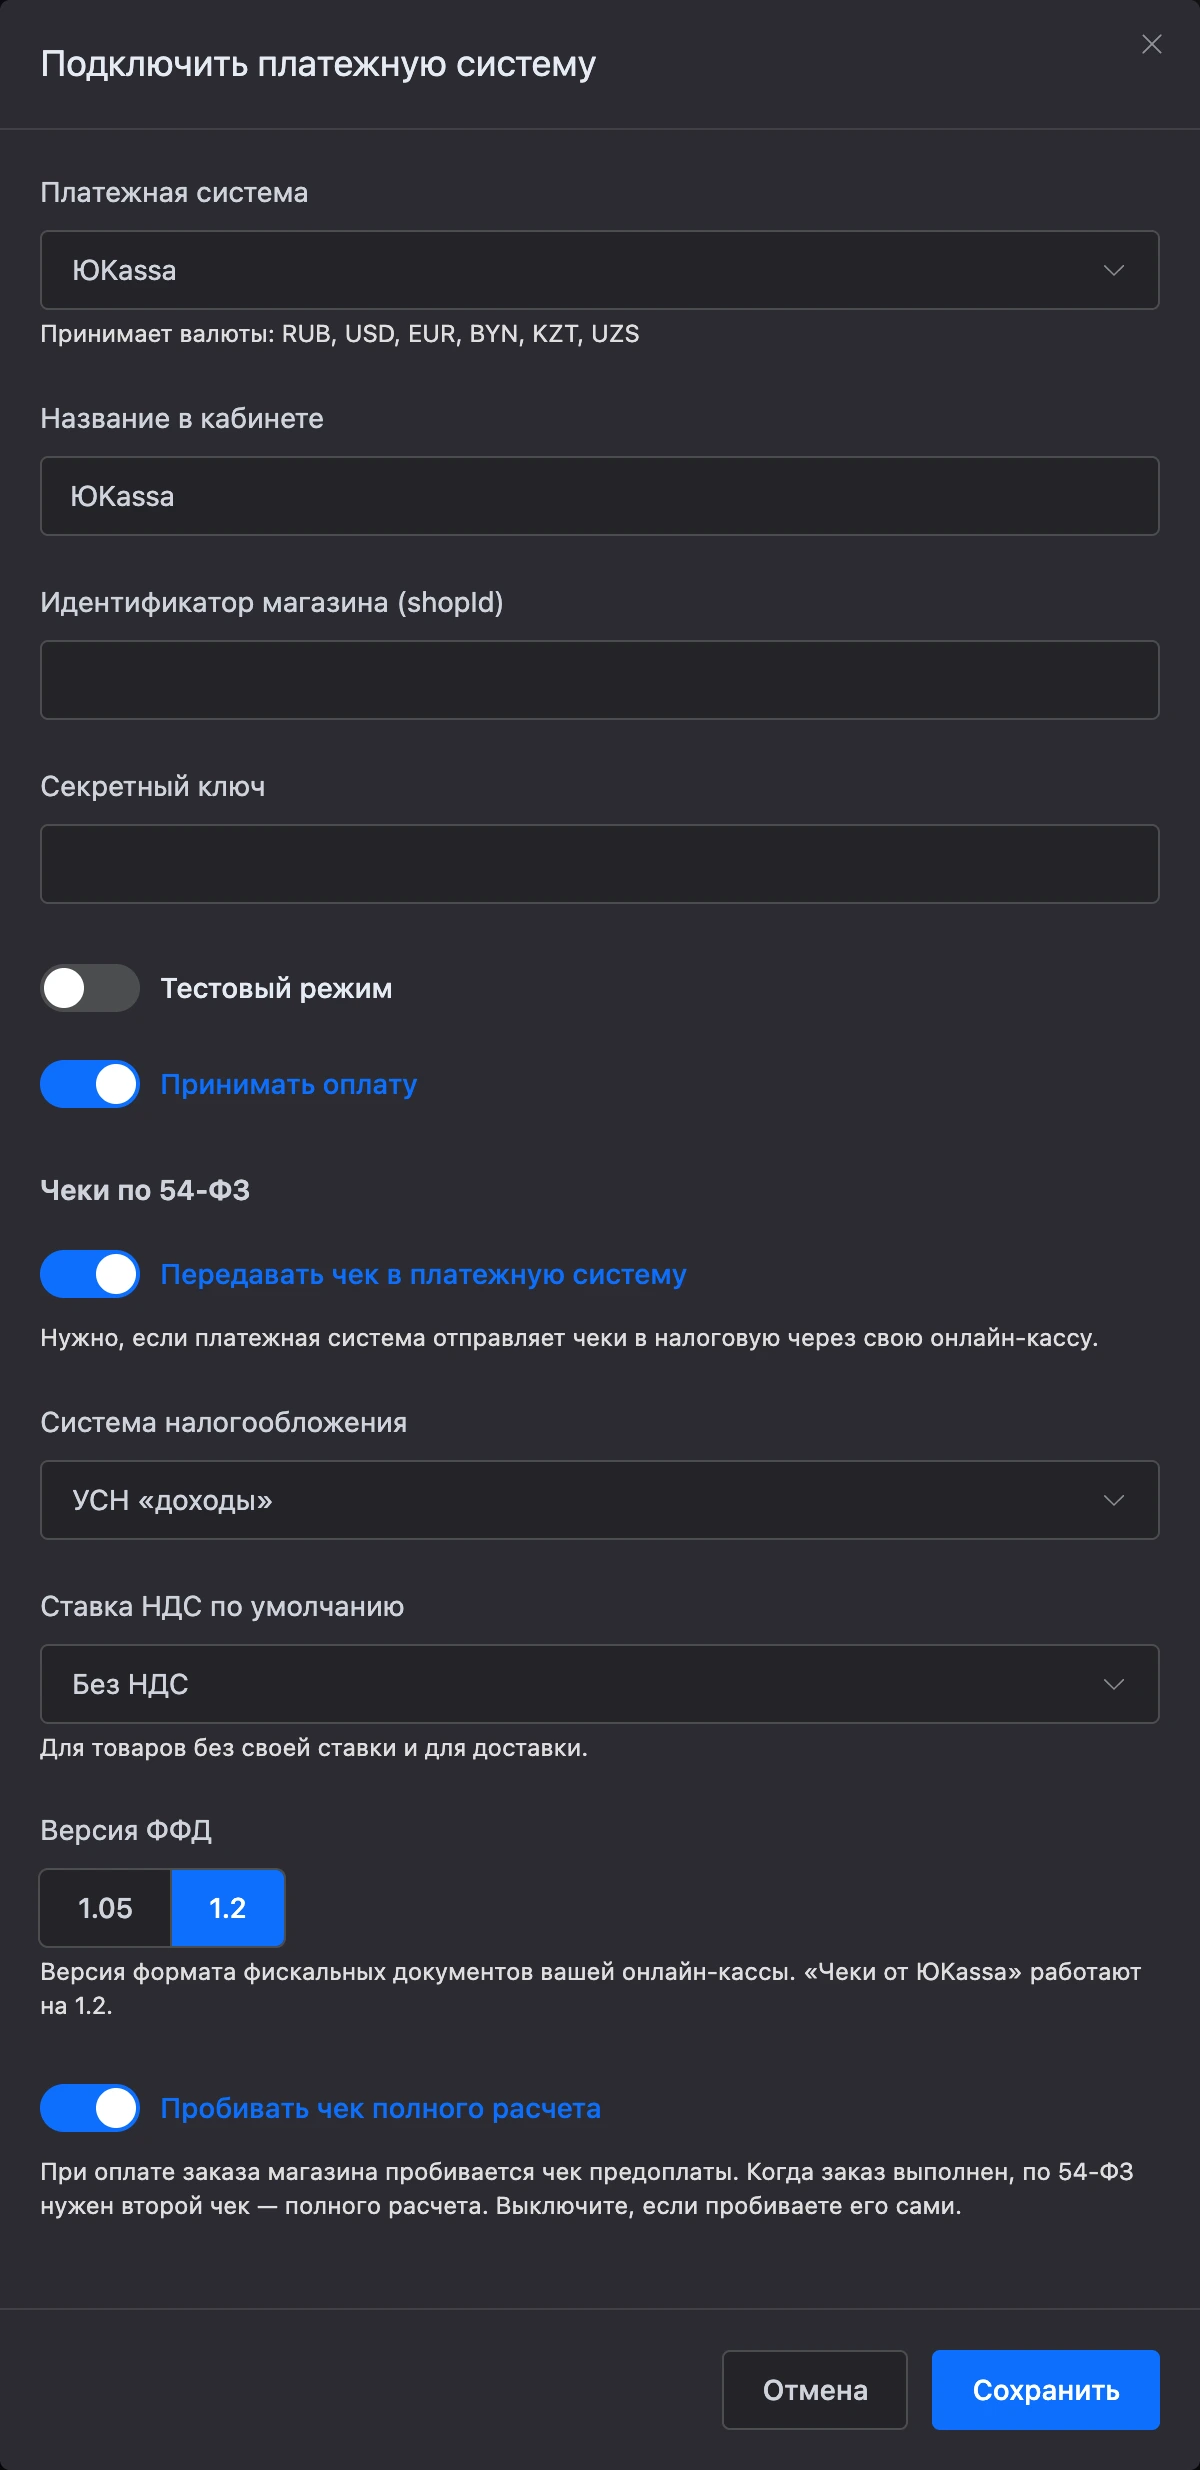This screenshot has width=1200, height=2470.
Task: Click the Отмена button
Action: (x=815, y=2390)
